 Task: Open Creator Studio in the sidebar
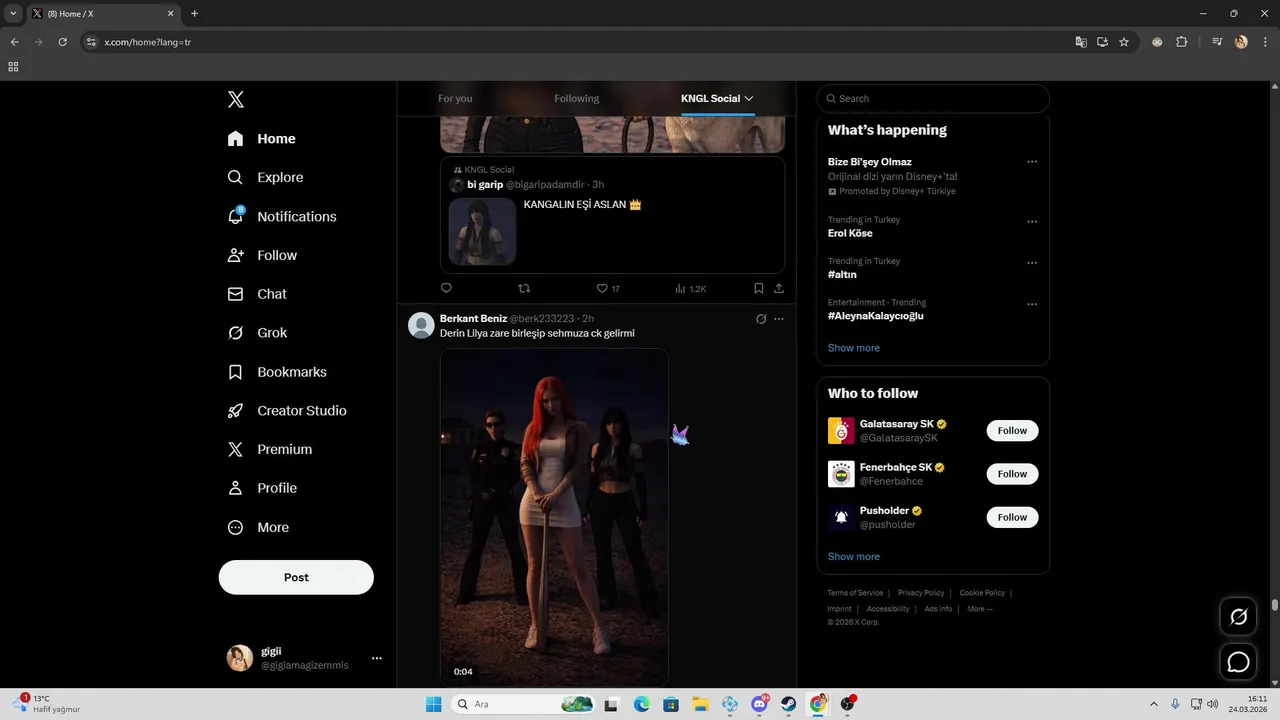288,411
